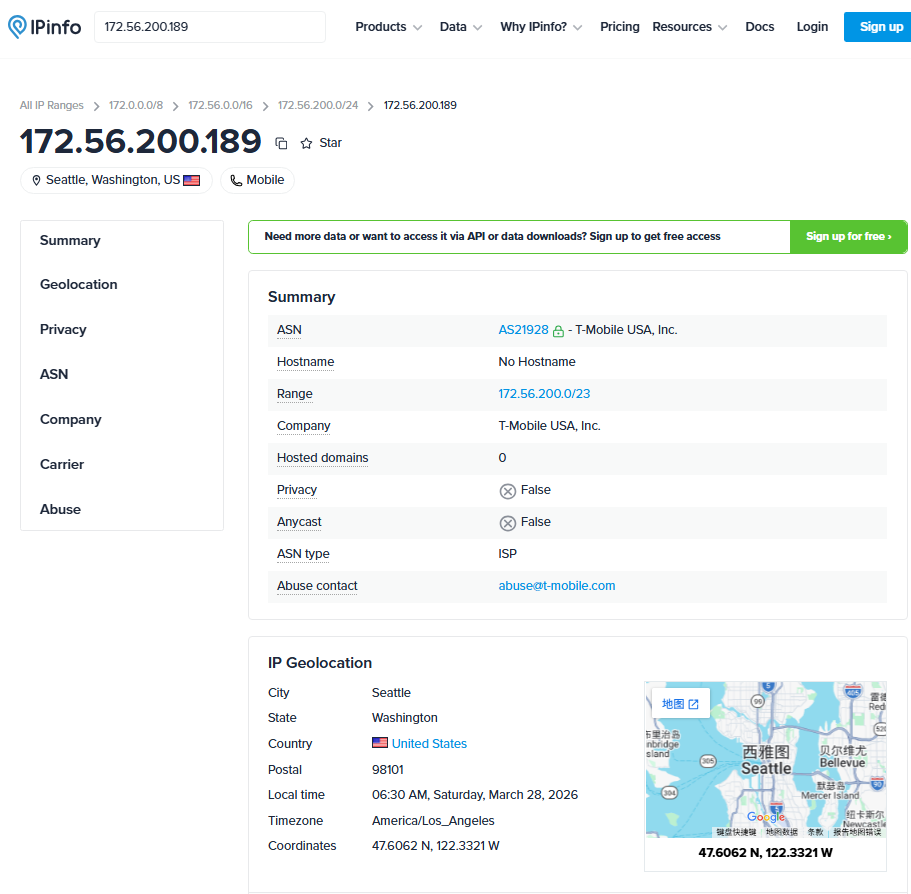
Task: Expand the Resources dropdown
Action: coord(689,27)
